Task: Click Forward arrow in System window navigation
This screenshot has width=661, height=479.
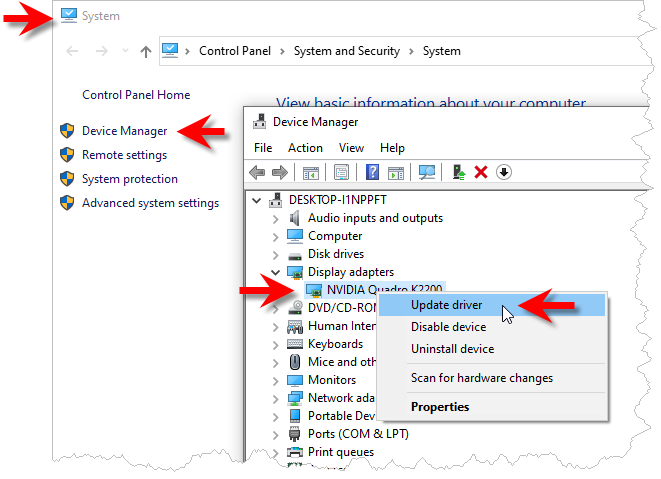Action: (x=102, y=51)
